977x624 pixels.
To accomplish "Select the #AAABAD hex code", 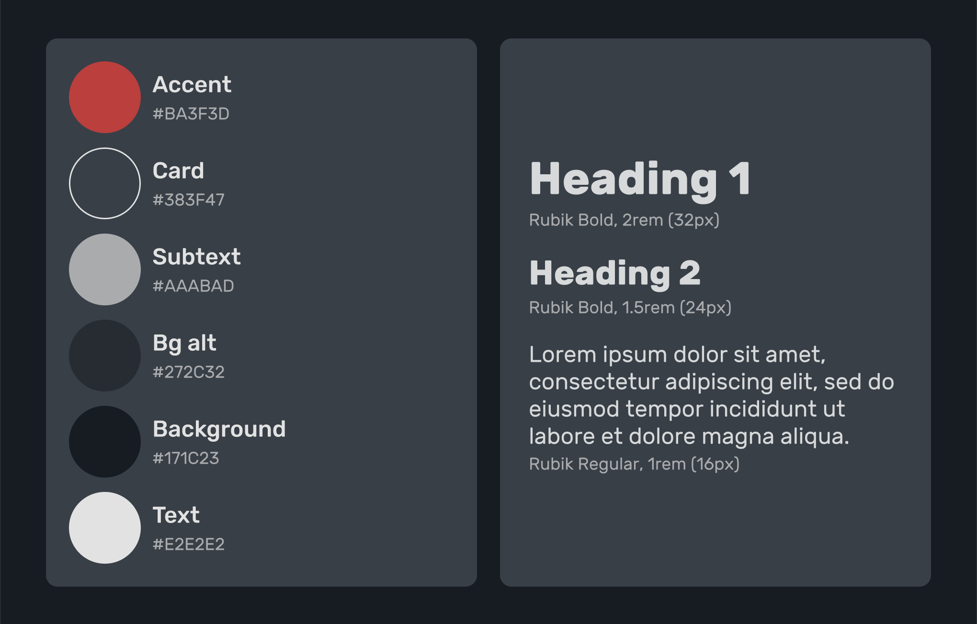I will [x=193, y=286].
